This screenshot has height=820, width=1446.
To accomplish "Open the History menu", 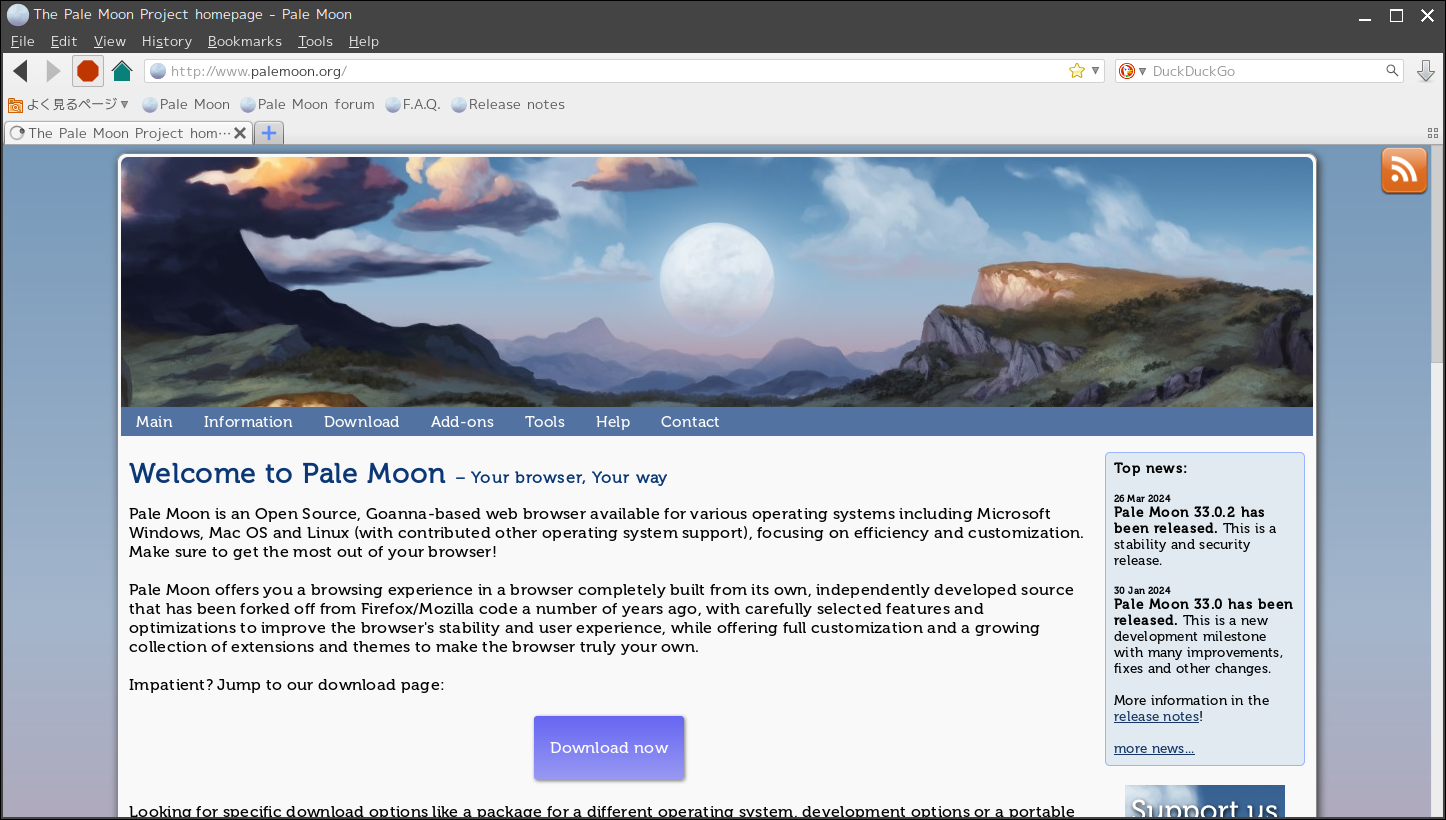I will tap(167, 41).
